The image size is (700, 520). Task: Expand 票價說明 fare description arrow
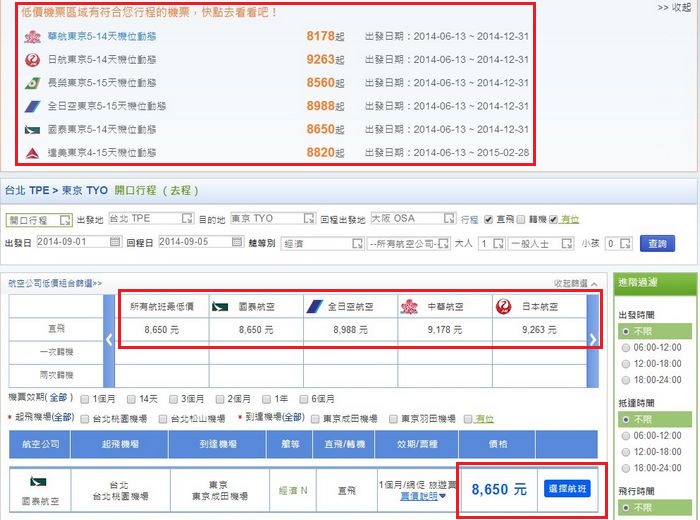pos(442,496)
